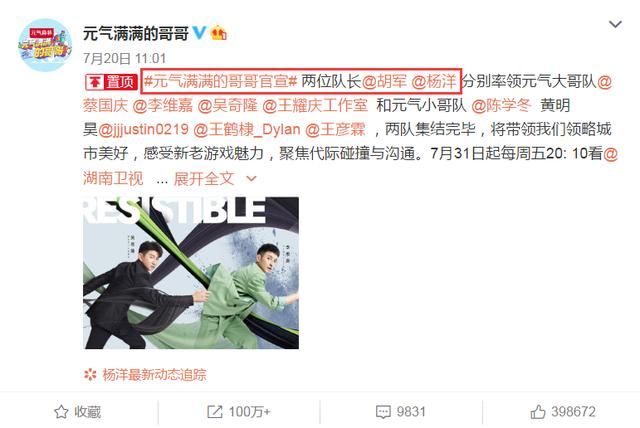
Task: Click the flower icon beside 杨洋最新动态追踪
Action: [90, 374]
